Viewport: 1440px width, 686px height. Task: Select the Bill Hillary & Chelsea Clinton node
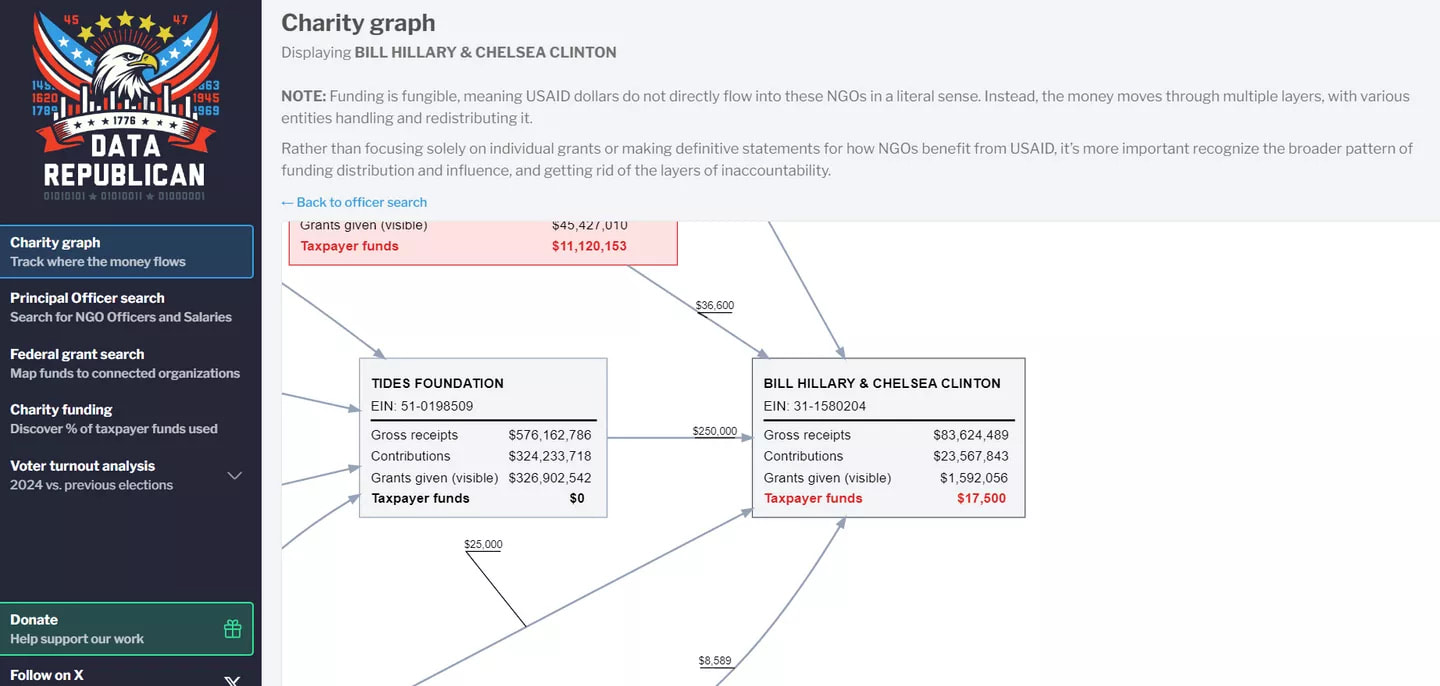pos(888,438)
